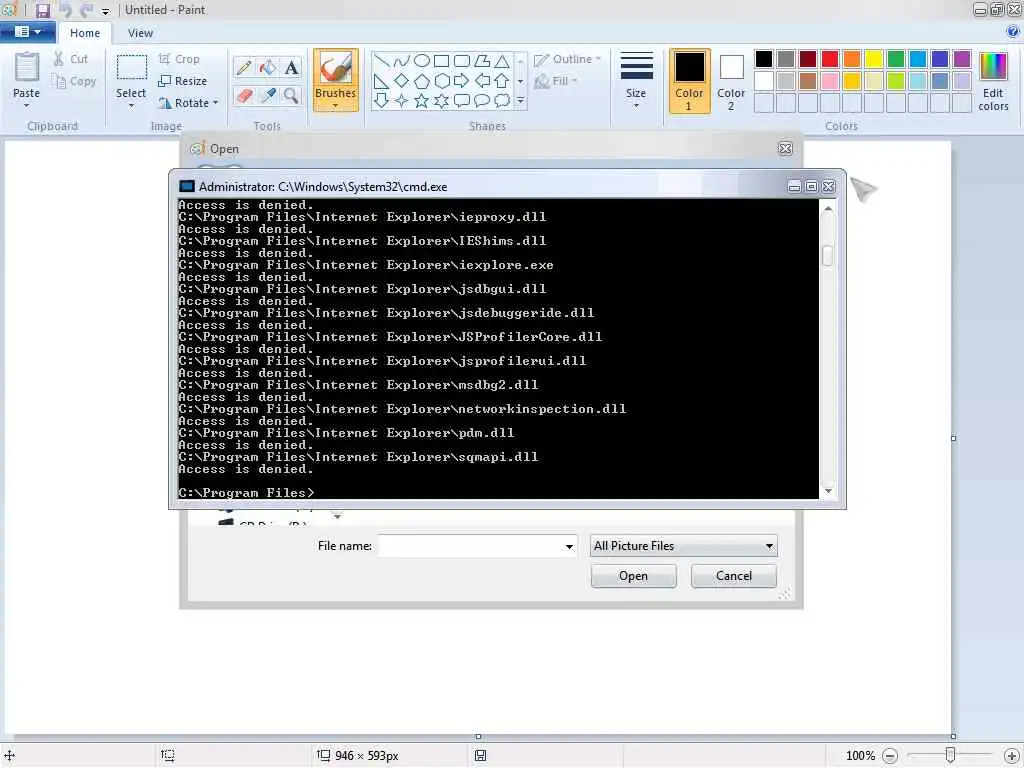Pick the Diamond shape
The image size is (1024, 768).
(402, 81)
